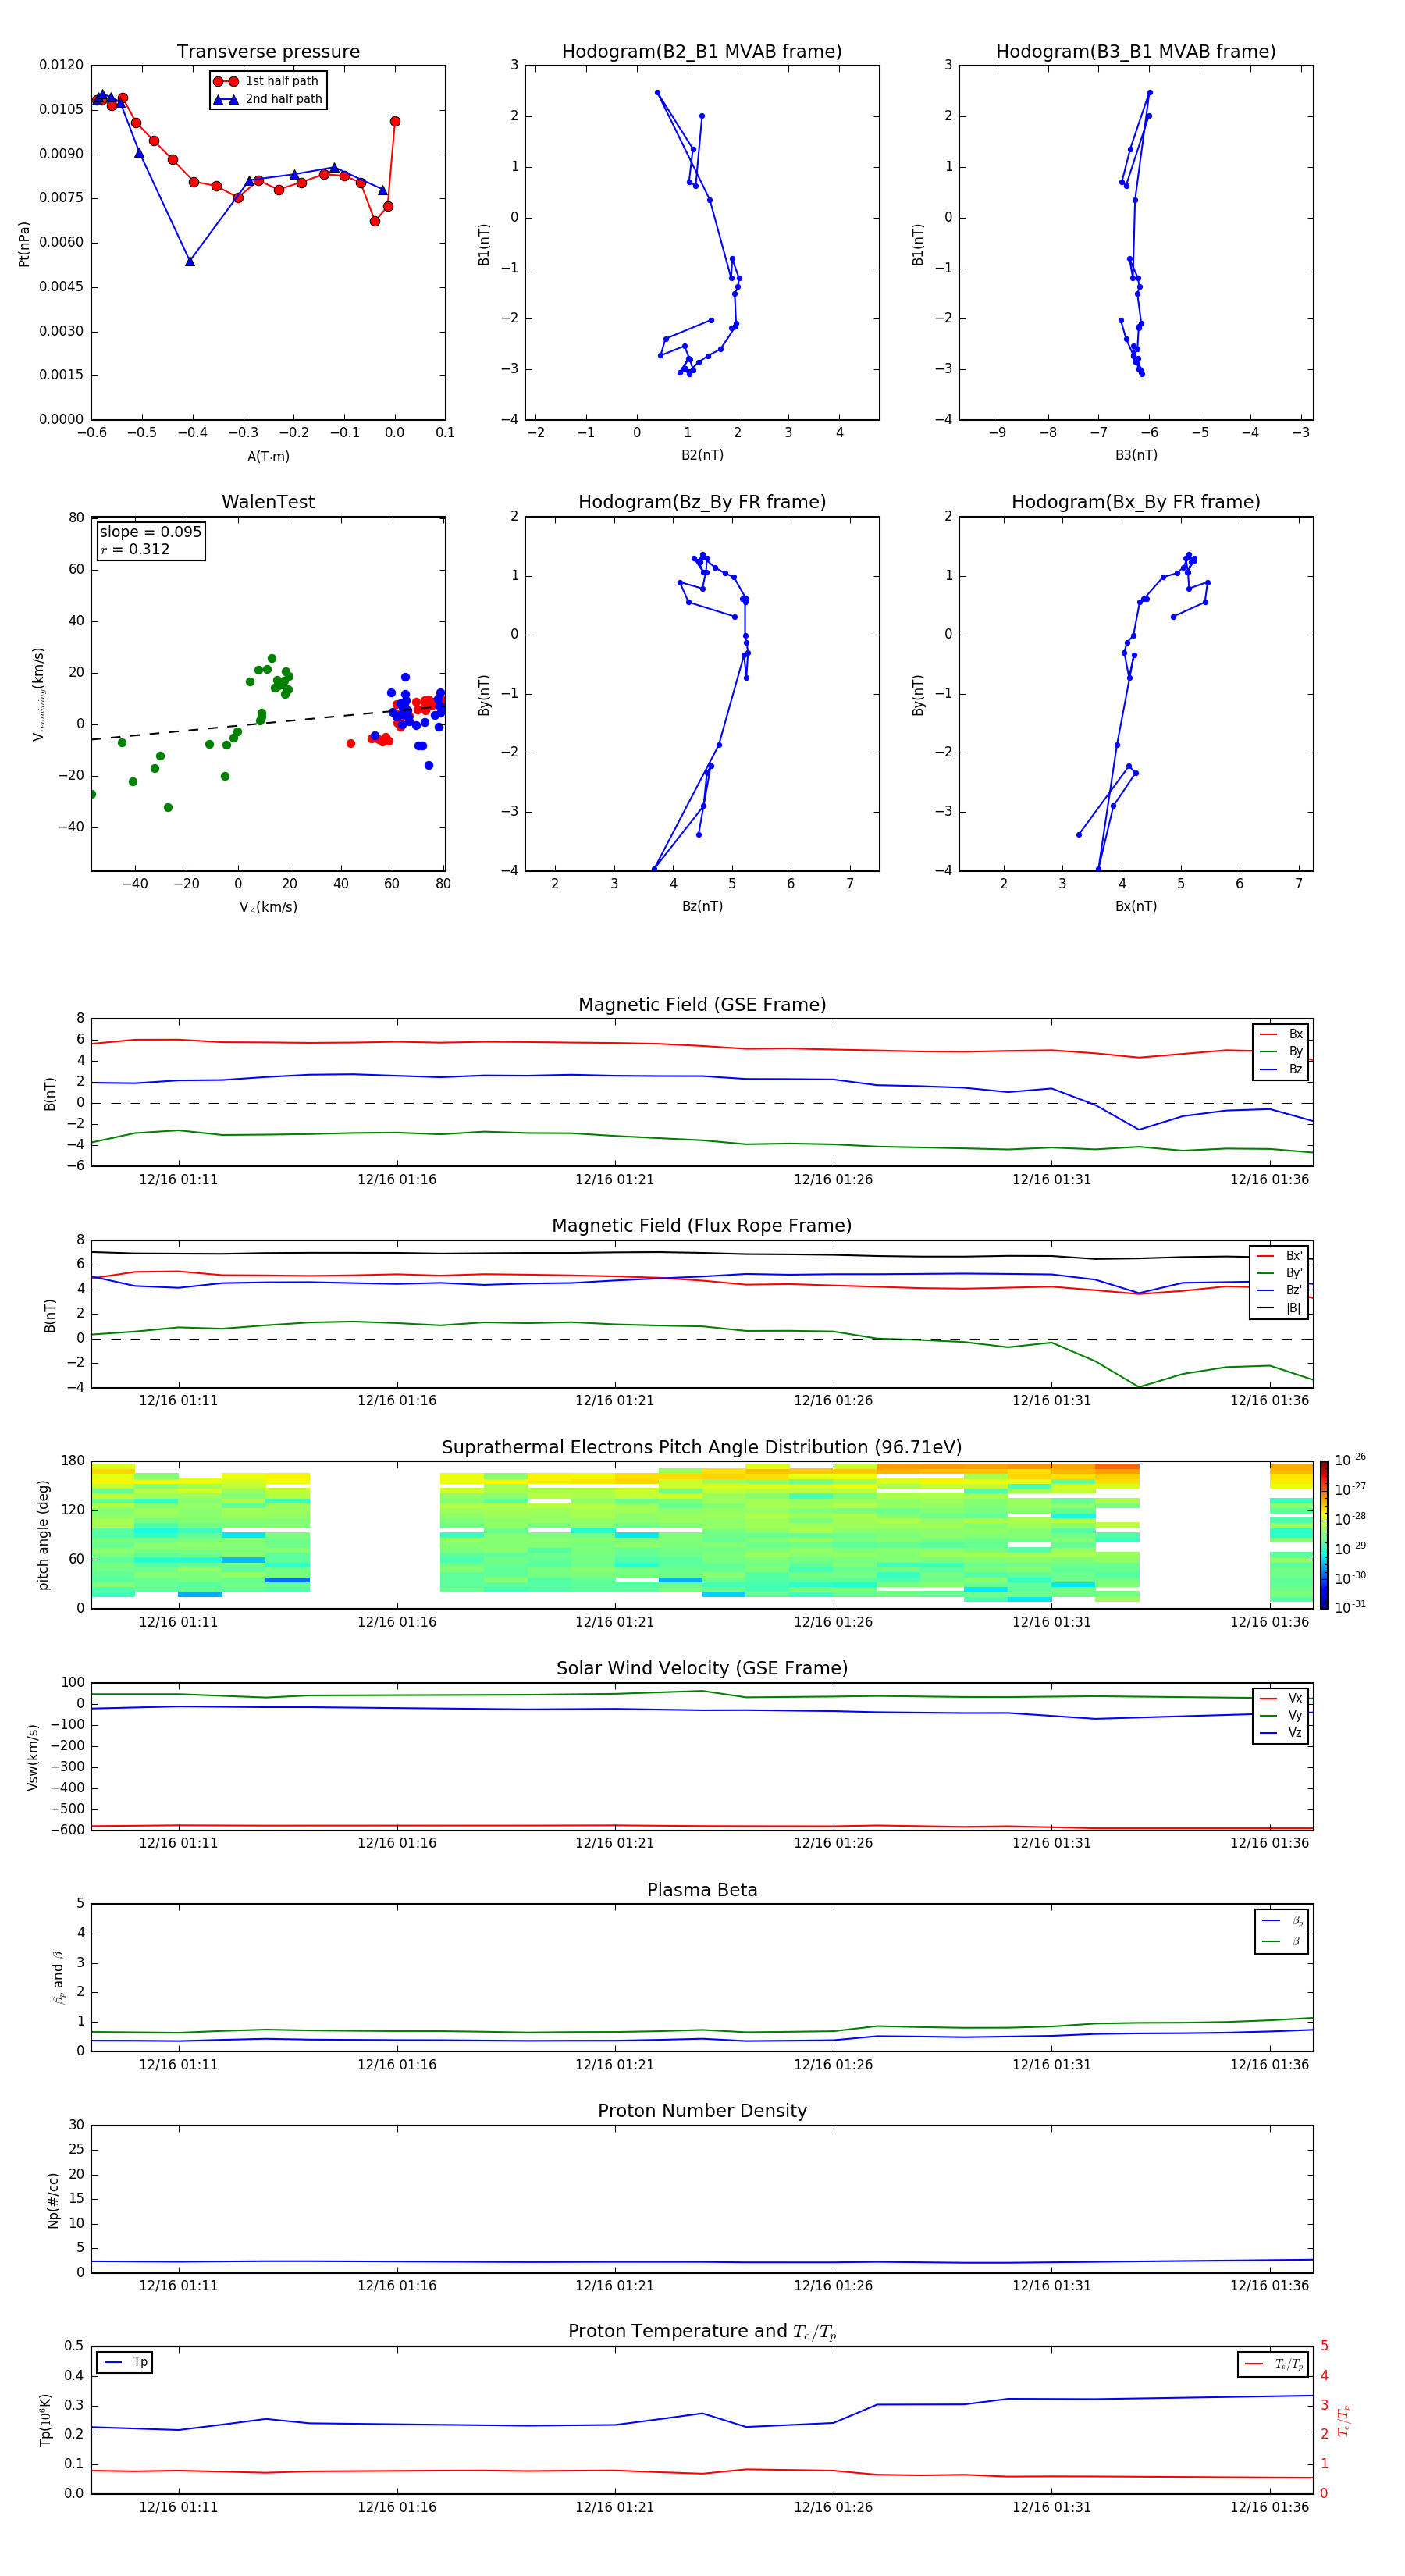The image size is (1405, 2576).
Task: Click the 'Pt(nPa)' axis label
Action: pyautogui.click(x=24, y=244)
